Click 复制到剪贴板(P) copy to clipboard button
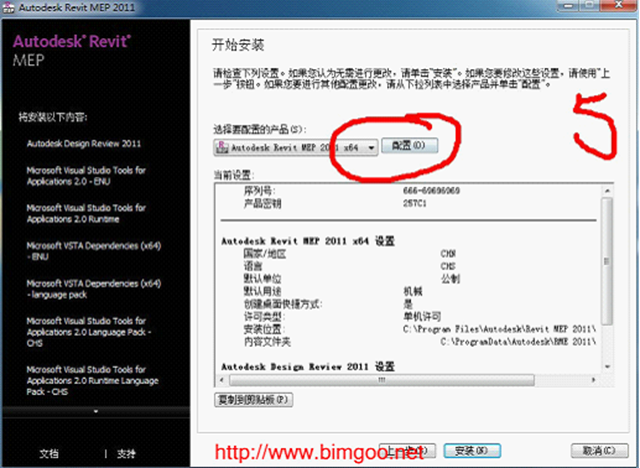Viewport: 640px width, 468px height. point(253,399)
